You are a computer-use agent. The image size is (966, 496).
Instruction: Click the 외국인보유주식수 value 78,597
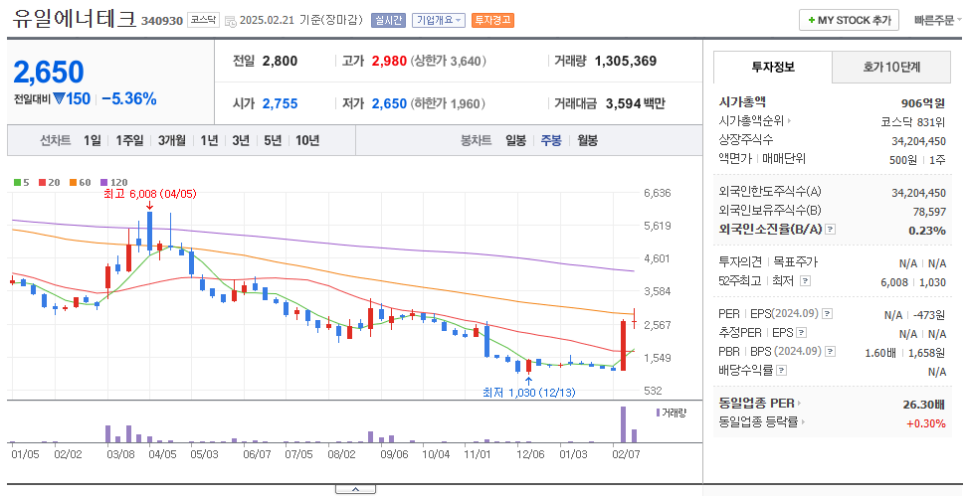(929, 211)
